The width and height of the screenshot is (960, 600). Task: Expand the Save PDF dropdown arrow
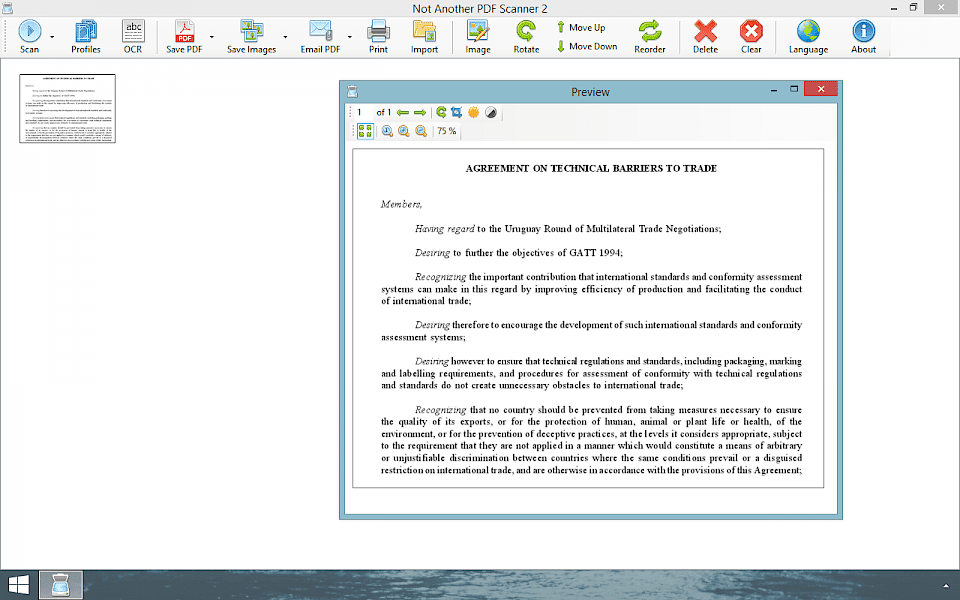[212, 37]
